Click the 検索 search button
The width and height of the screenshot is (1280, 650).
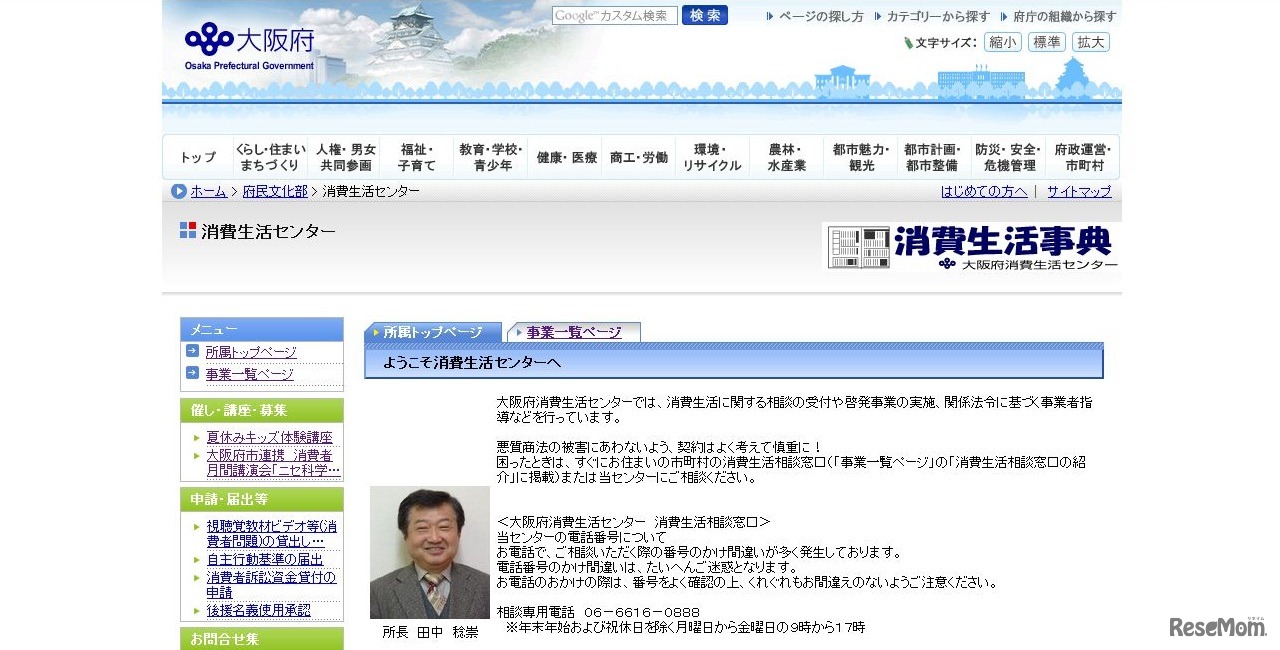[705, 16]
